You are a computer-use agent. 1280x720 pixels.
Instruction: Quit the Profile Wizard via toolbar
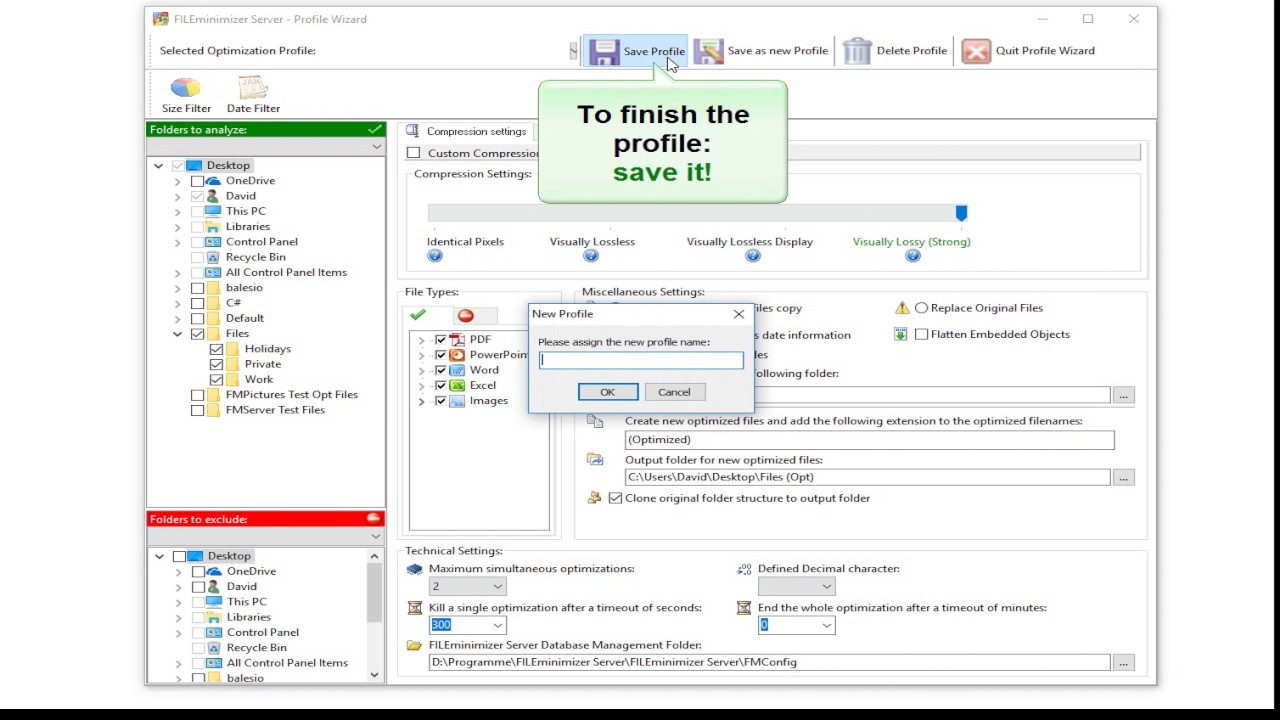(1029, 51)
